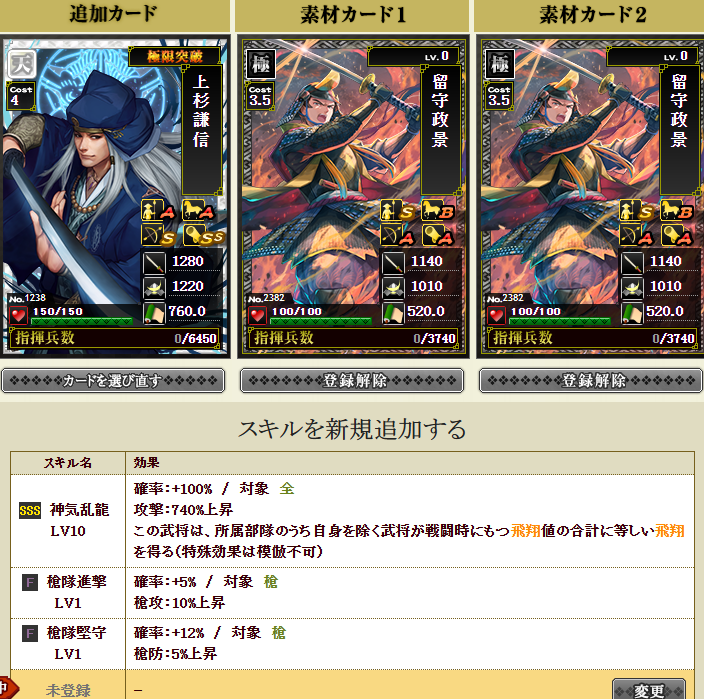Click the heart HP icon on the 追加カード
This screenshot has width=704, height=699.
pyautogui.click(x=18, y=315)
